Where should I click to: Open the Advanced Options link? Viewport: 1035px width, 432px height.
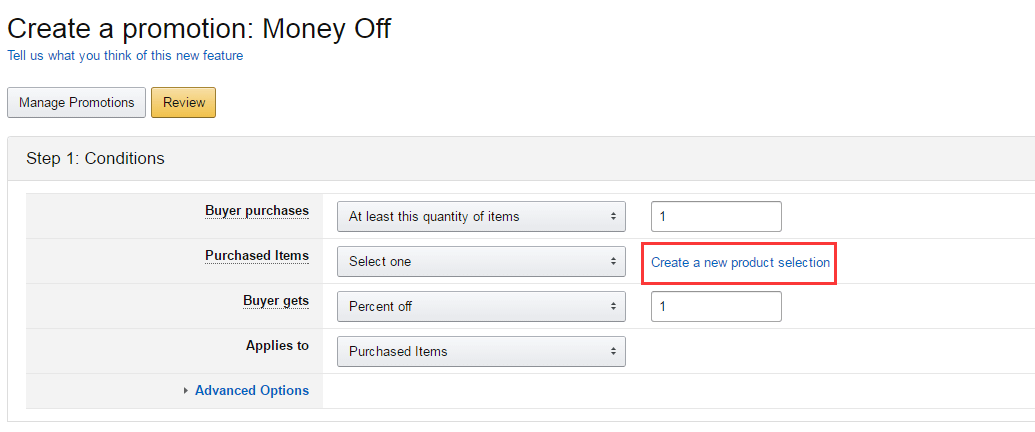click(x=252, y=391)
